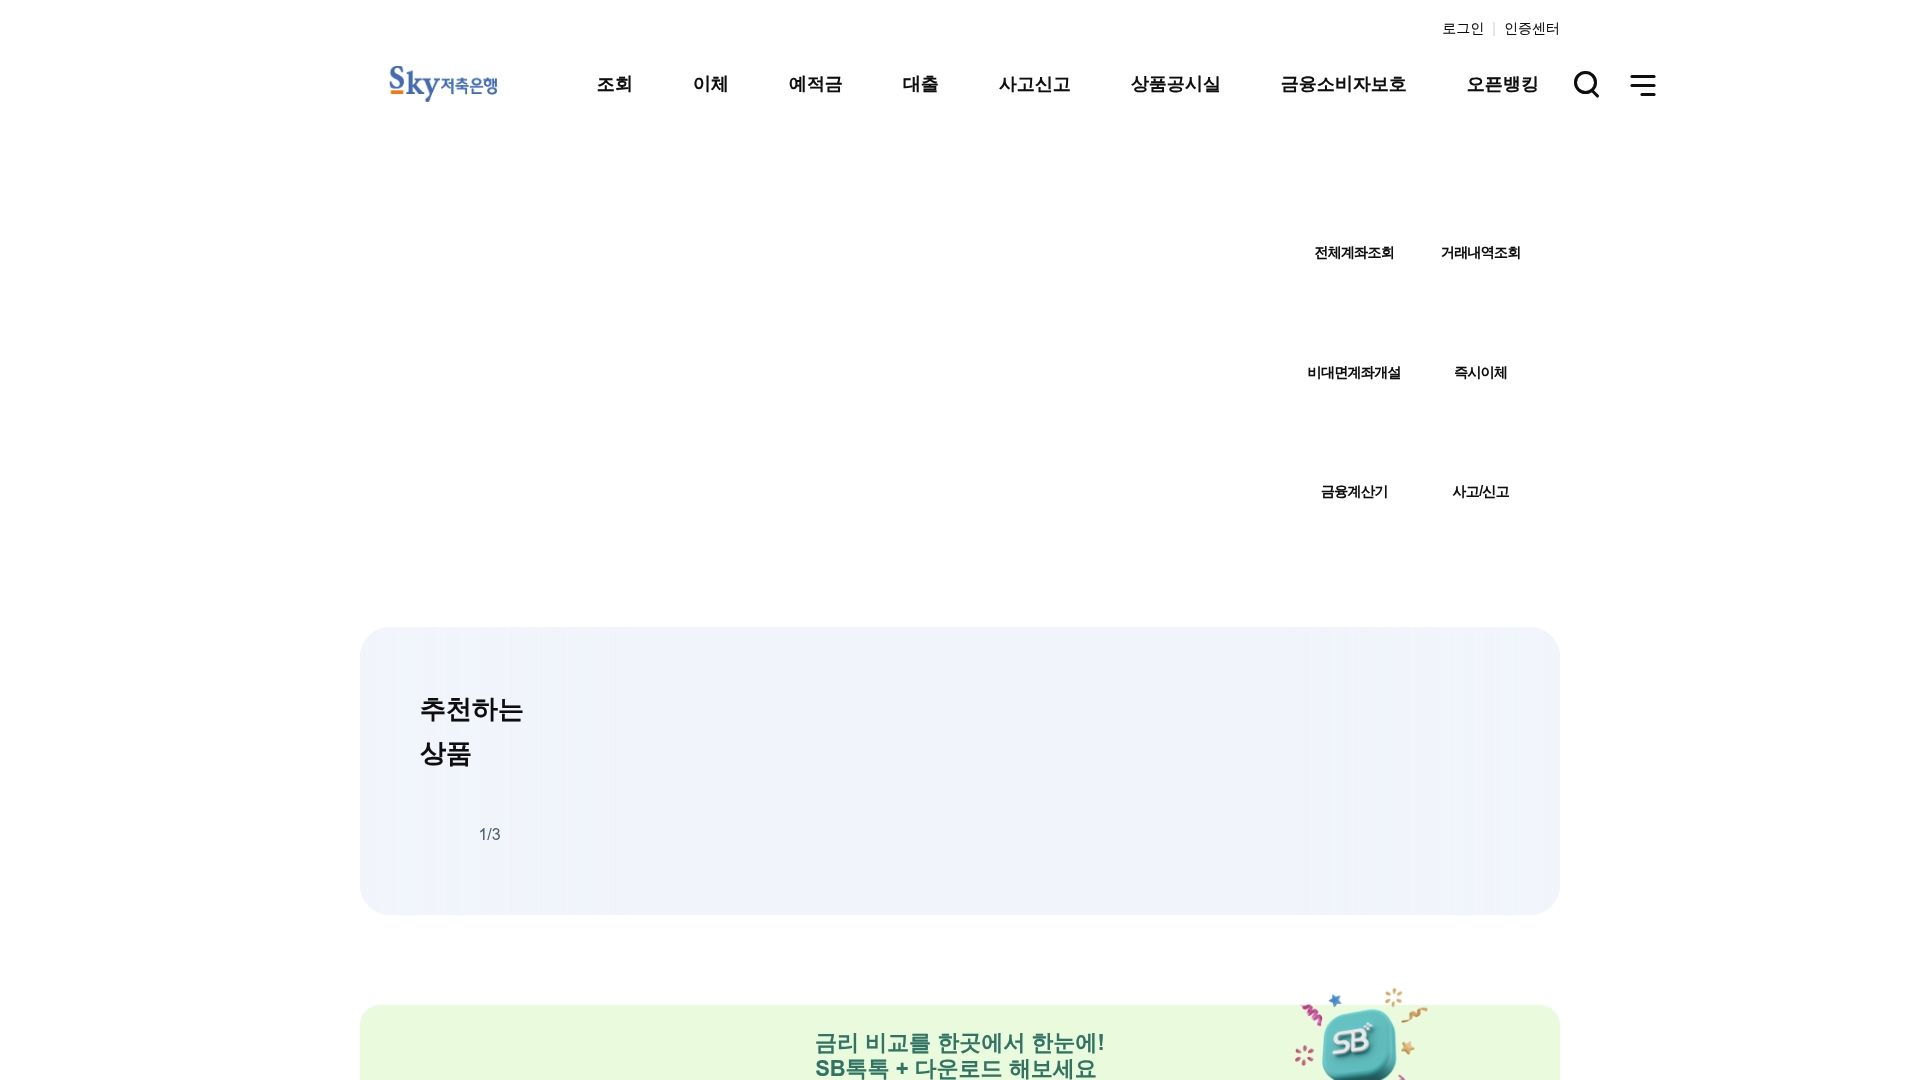Open the search magnifier icon
Viewport: 1920px width, 1080px height.
click(1586, 85)
